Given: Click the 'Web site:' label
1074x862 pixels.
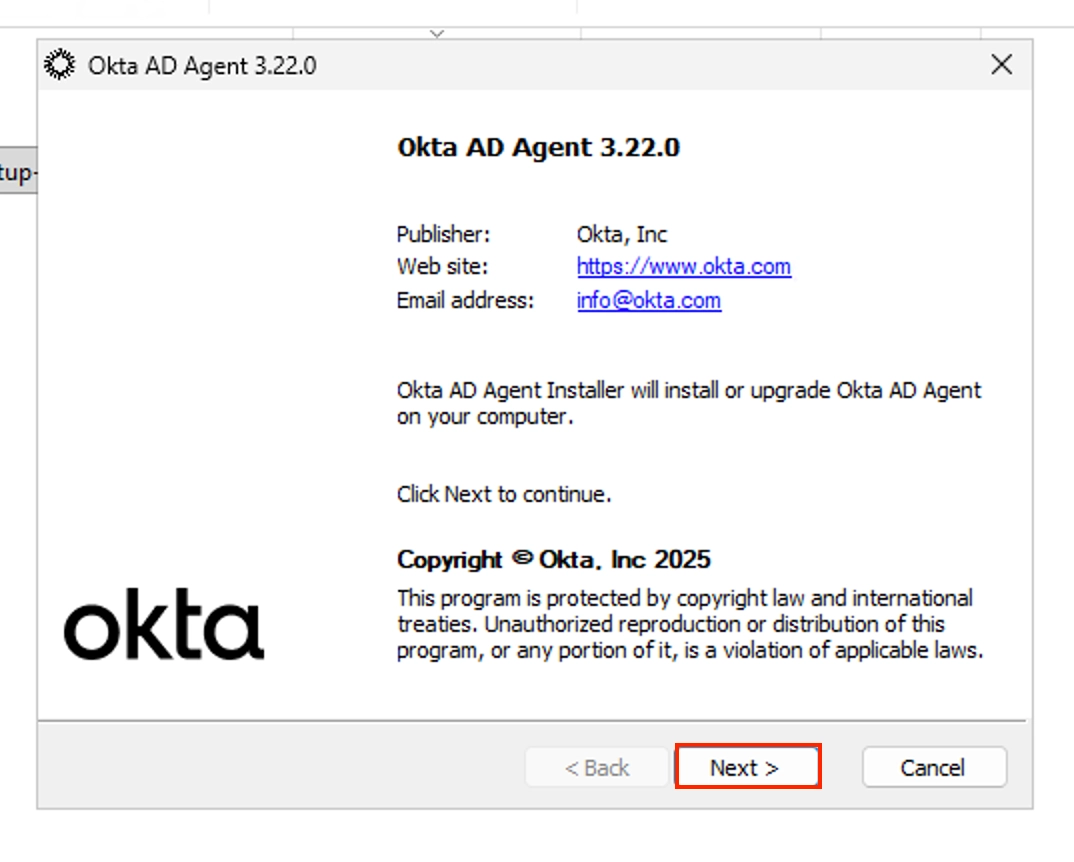Looking at the screenshot, I should pos(442,267).
